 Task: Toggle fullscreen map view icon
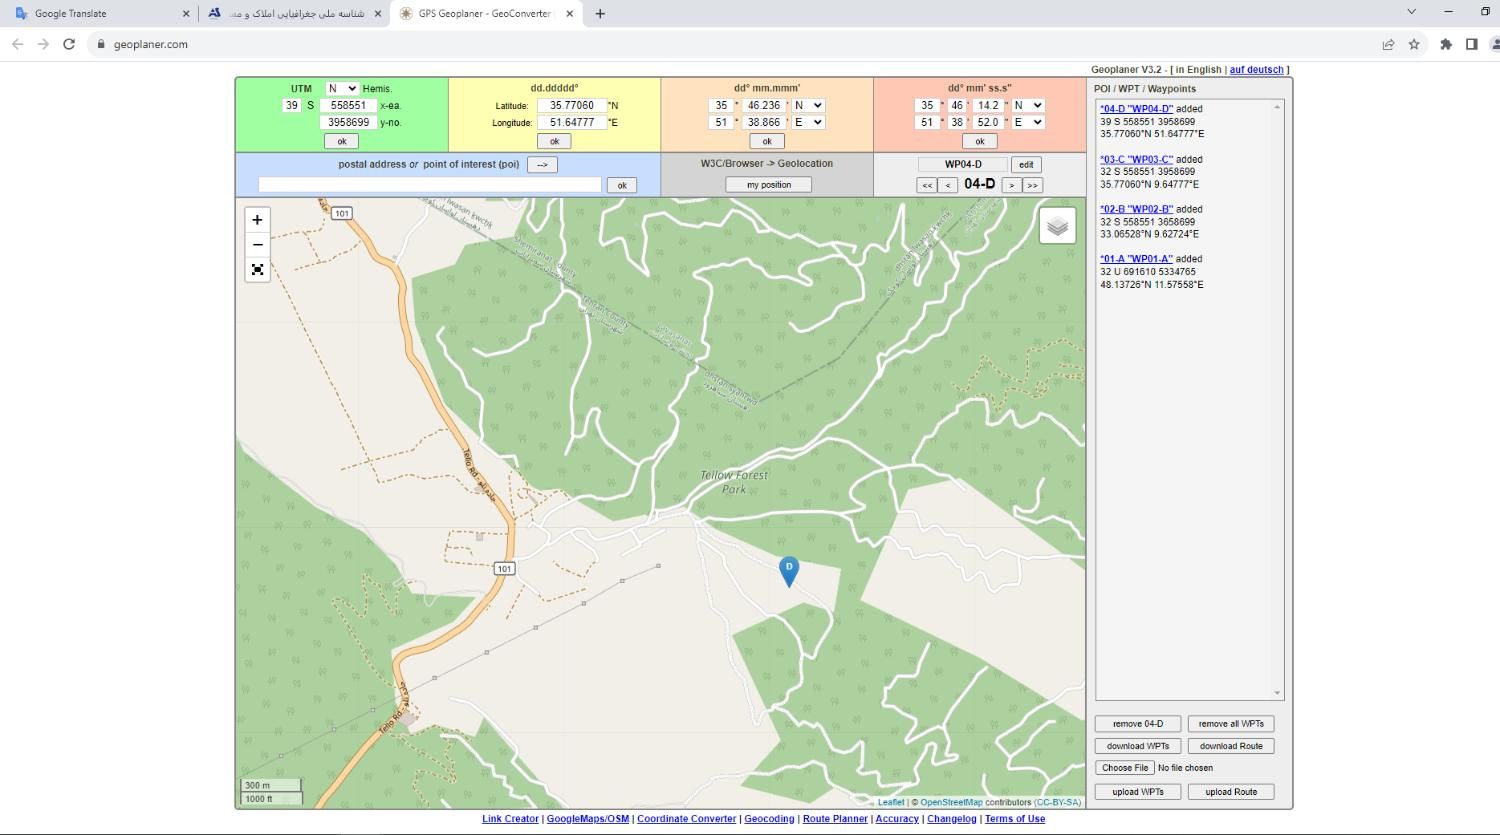pos(257,270)
